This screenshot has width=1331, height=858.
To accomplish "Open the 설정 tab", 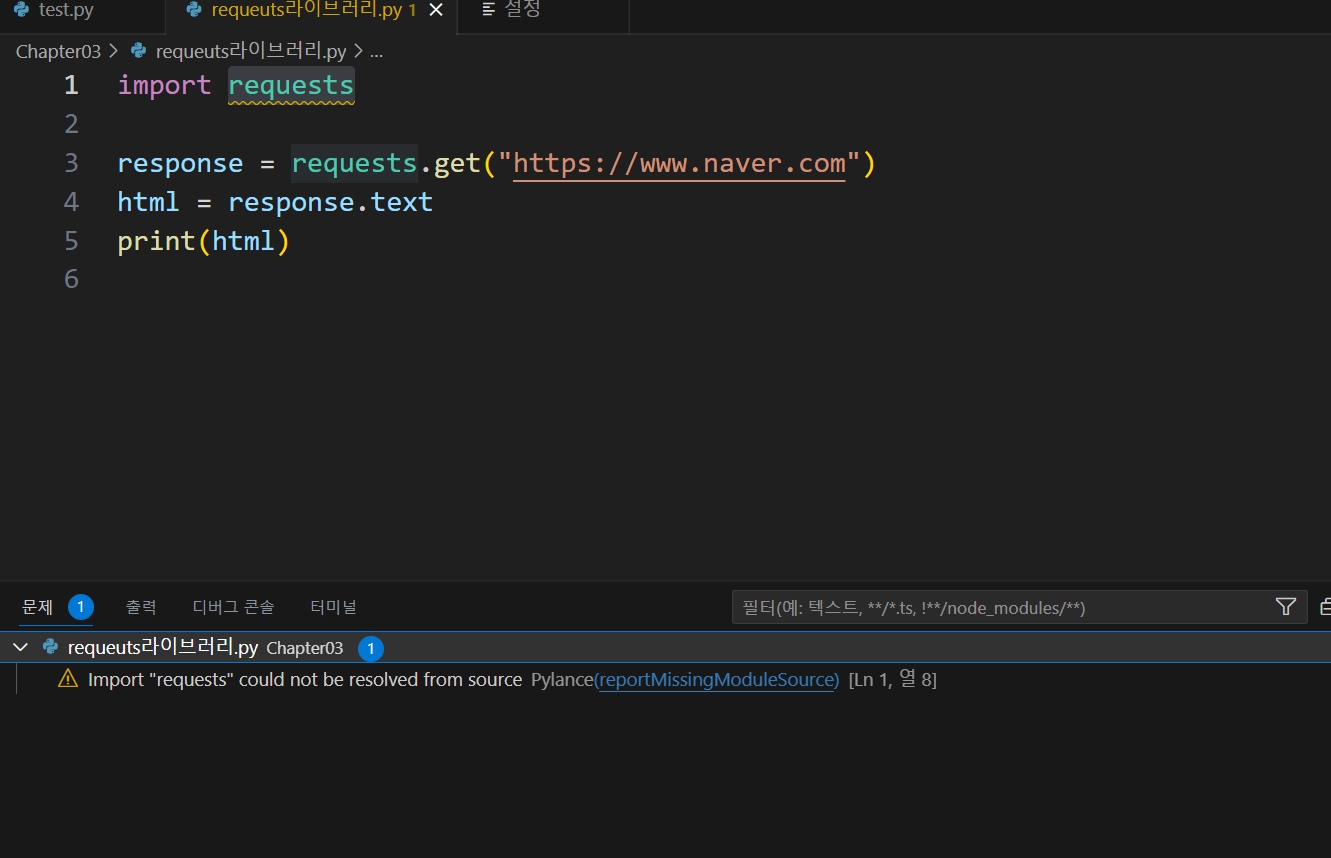I will coord(522,10).
